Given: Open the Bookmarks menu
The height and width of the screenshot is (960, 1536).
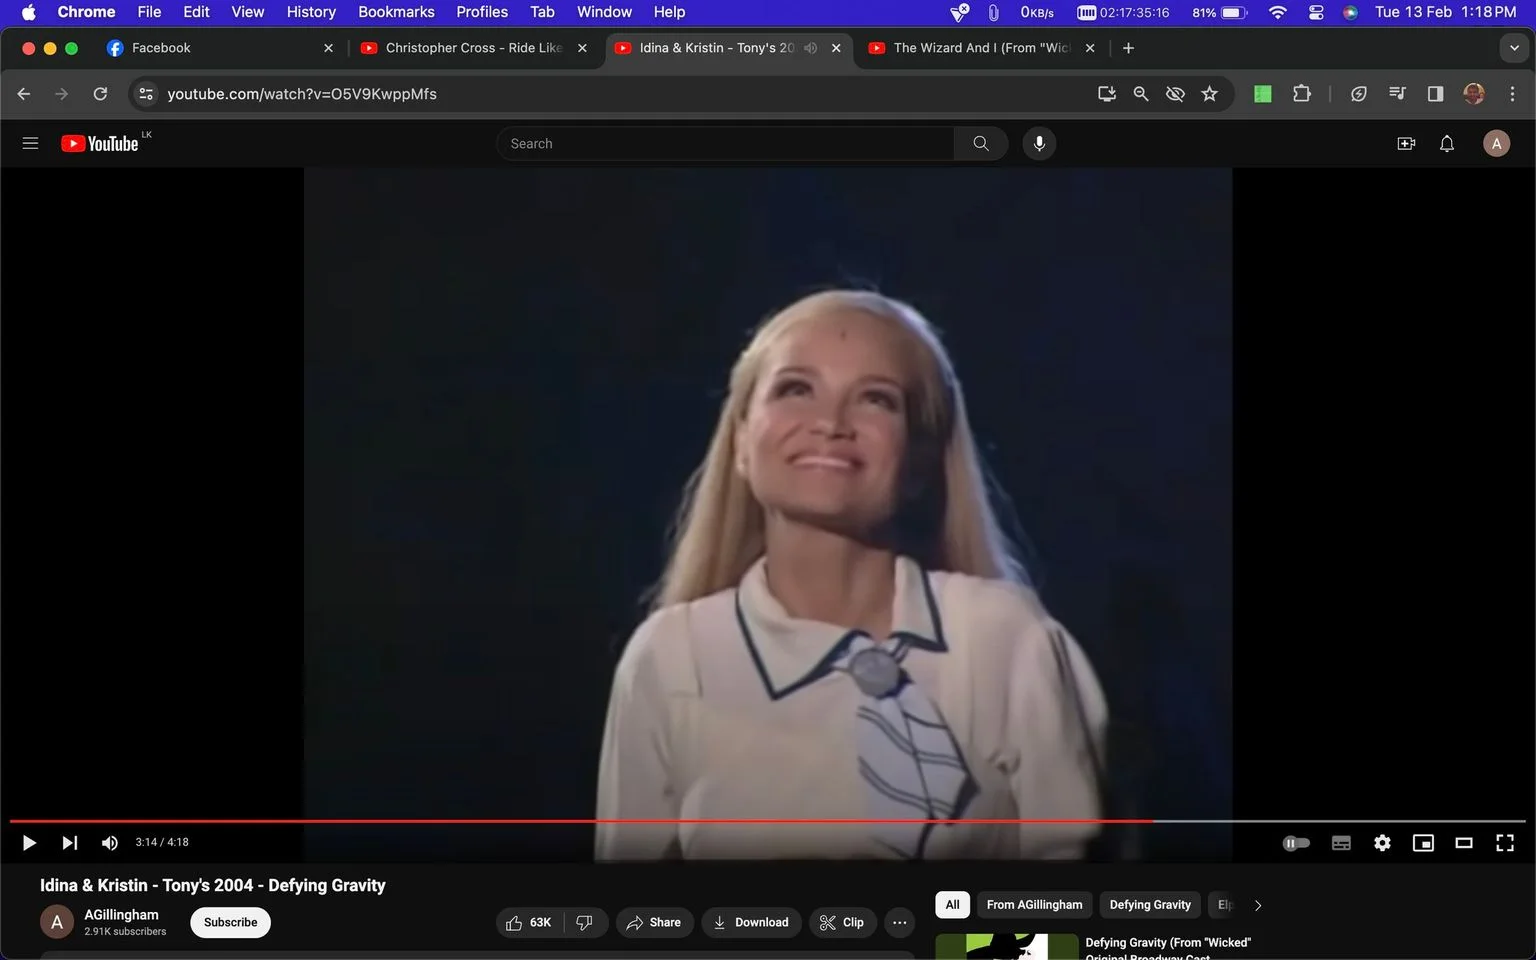Looking at the screenshot, I should pos(396,12).
